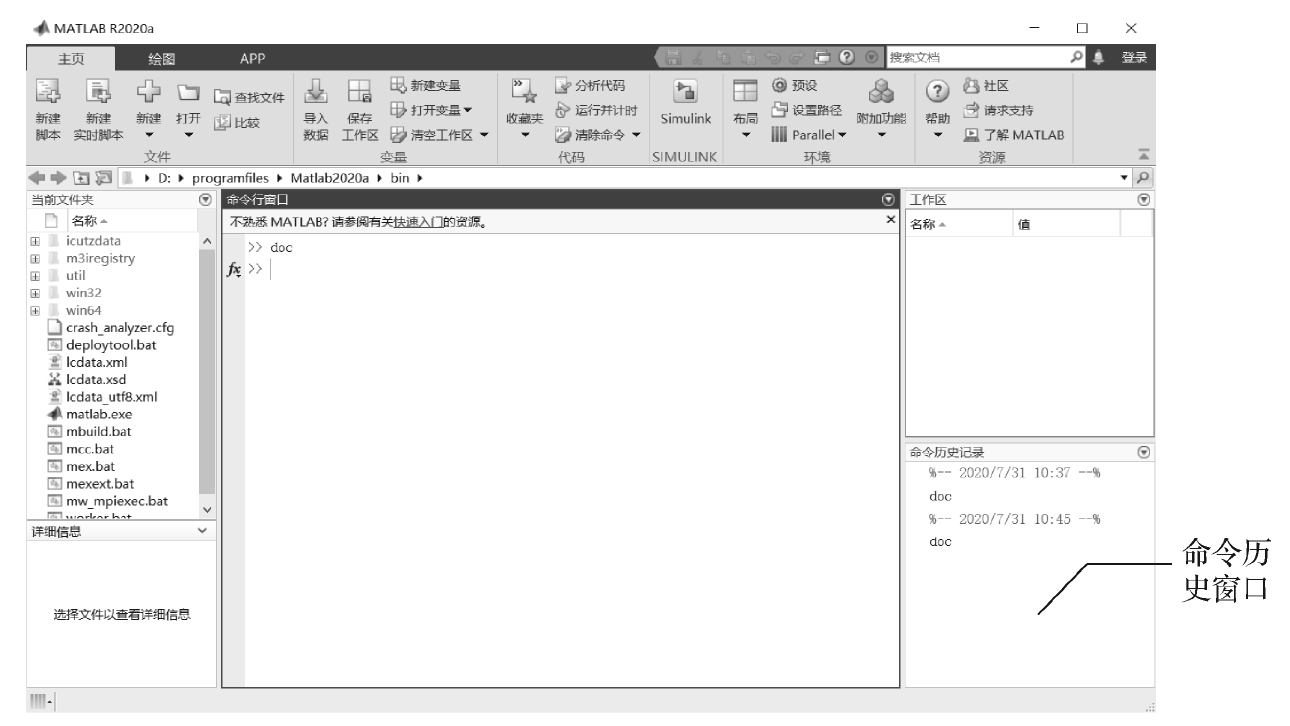Create a new live script 新建实时脚本
The image size is (1290, 726).
click(x=97, y=110)
